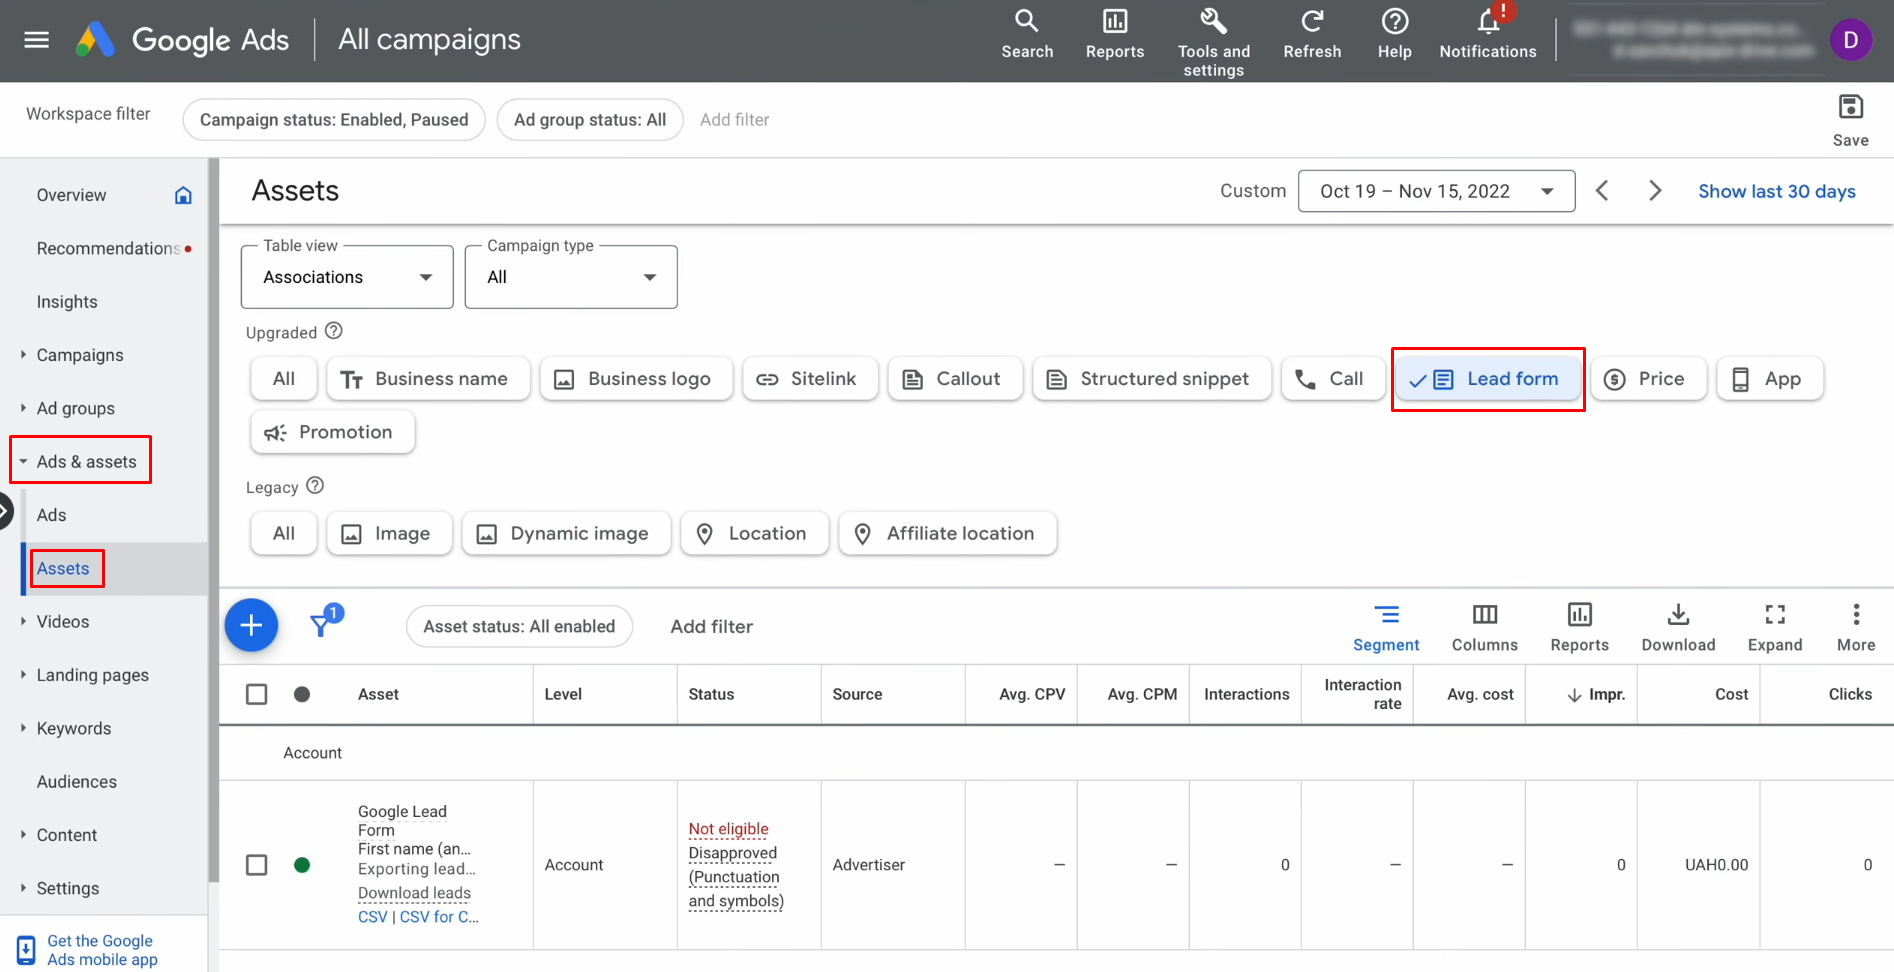Open the date range picker
Screen dimensions: 1894x972
point(1436,191)
